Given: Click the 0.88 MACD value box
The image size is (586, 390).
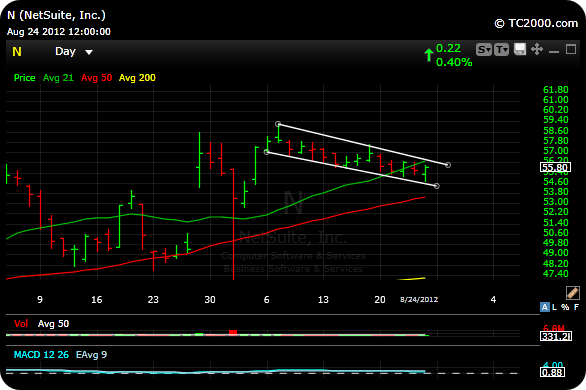Looking at the screenshot, I should 552,372.
